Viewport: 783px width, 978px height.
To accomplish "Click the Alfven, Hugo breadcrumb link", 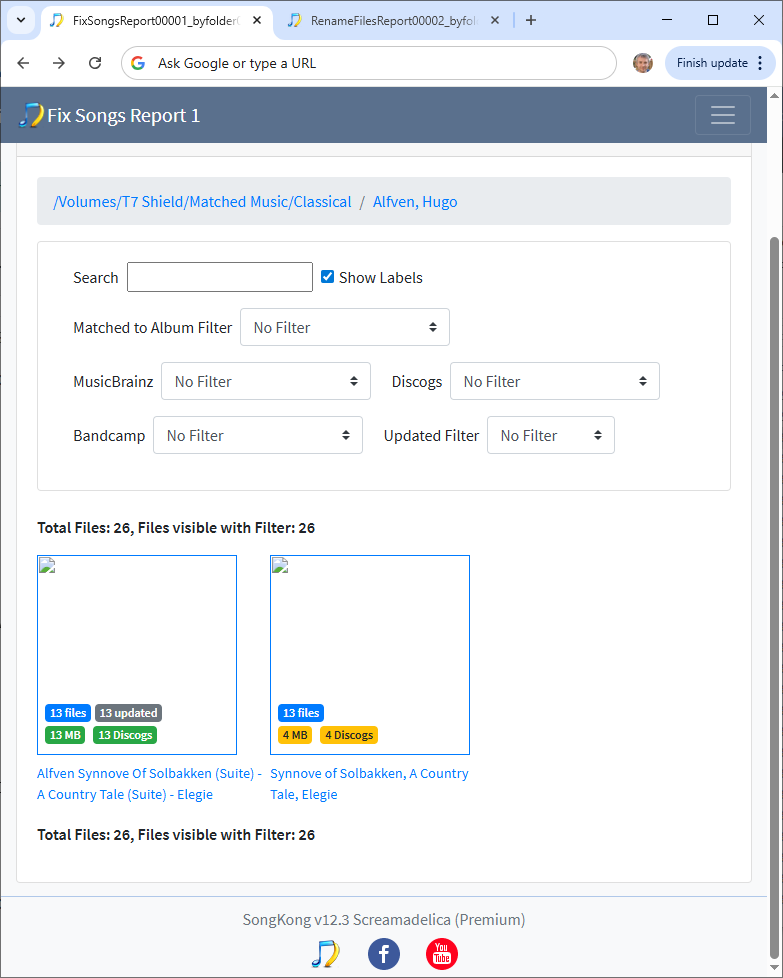I will pos(415,202).
